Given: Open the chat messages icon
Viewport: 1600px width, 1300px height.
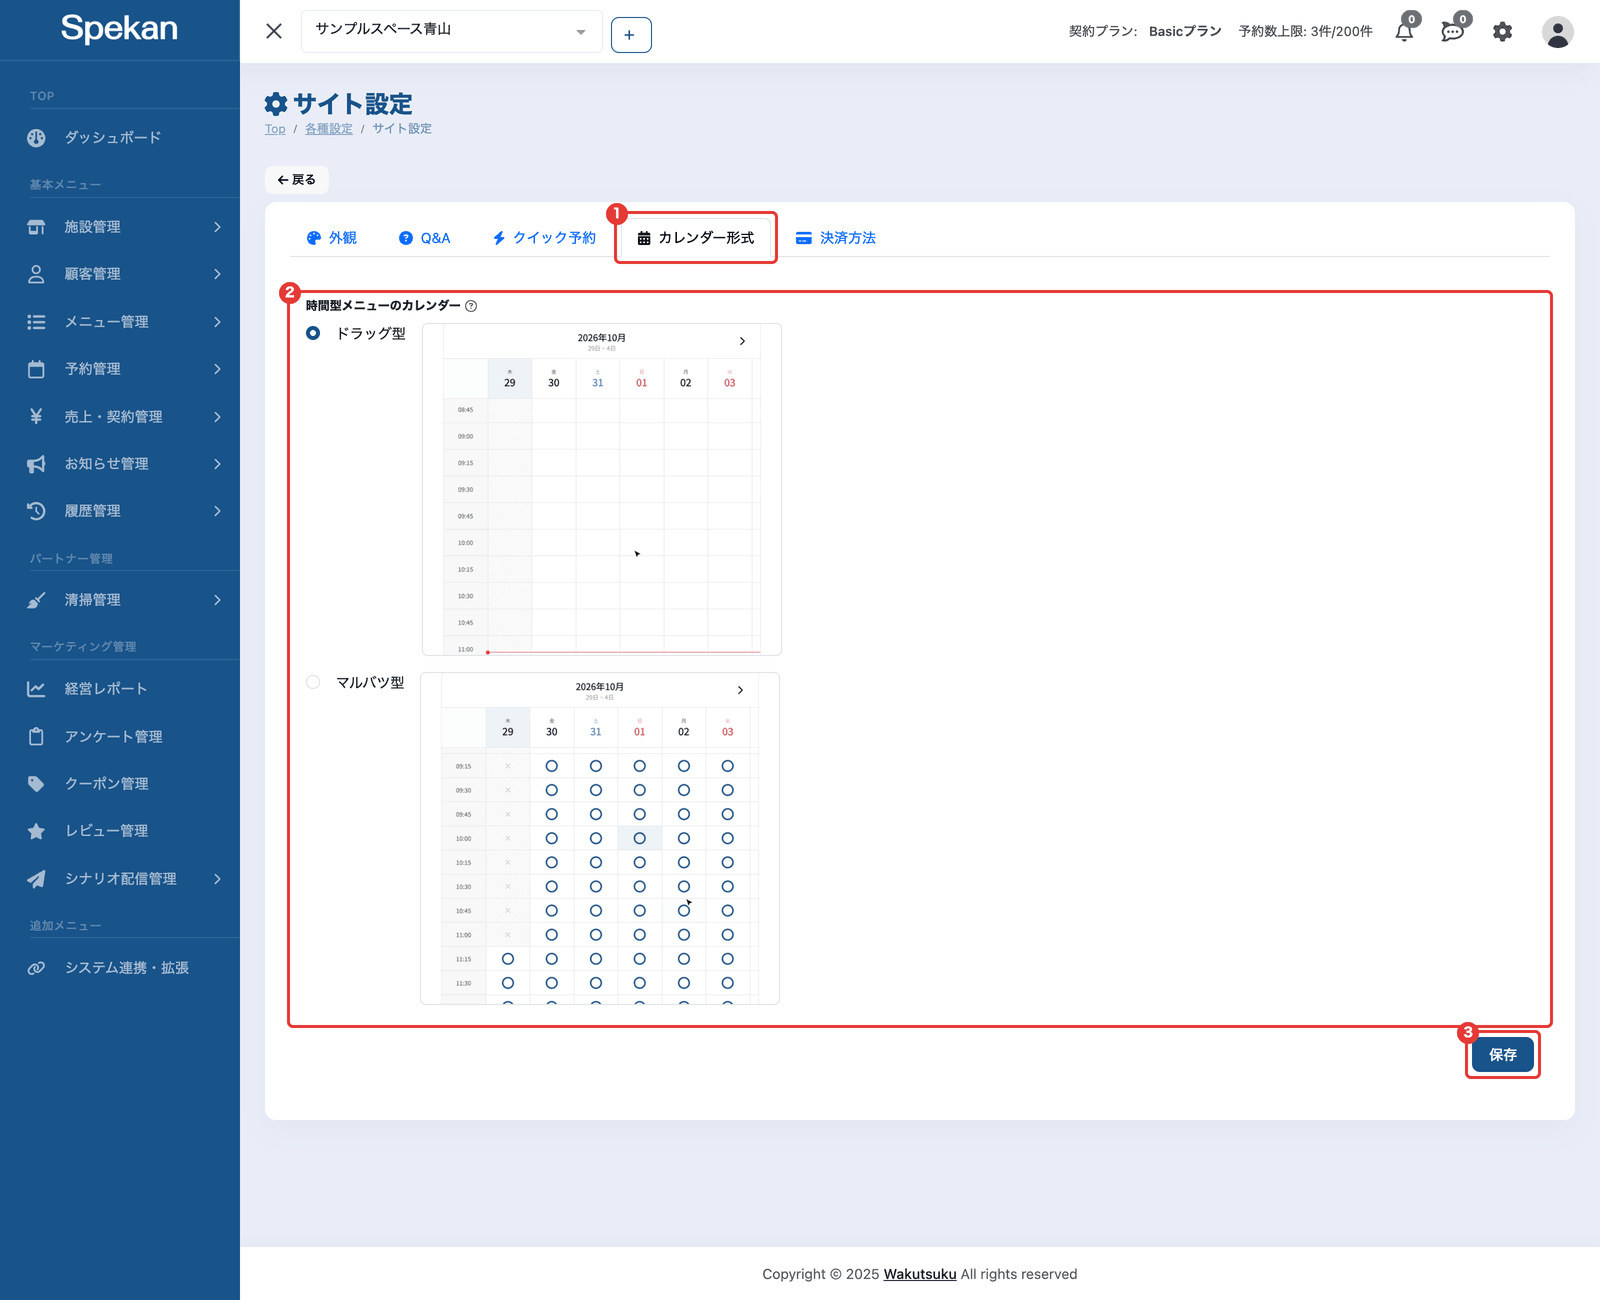Looking at the screenshot, I should click(x=1453, y=32).
